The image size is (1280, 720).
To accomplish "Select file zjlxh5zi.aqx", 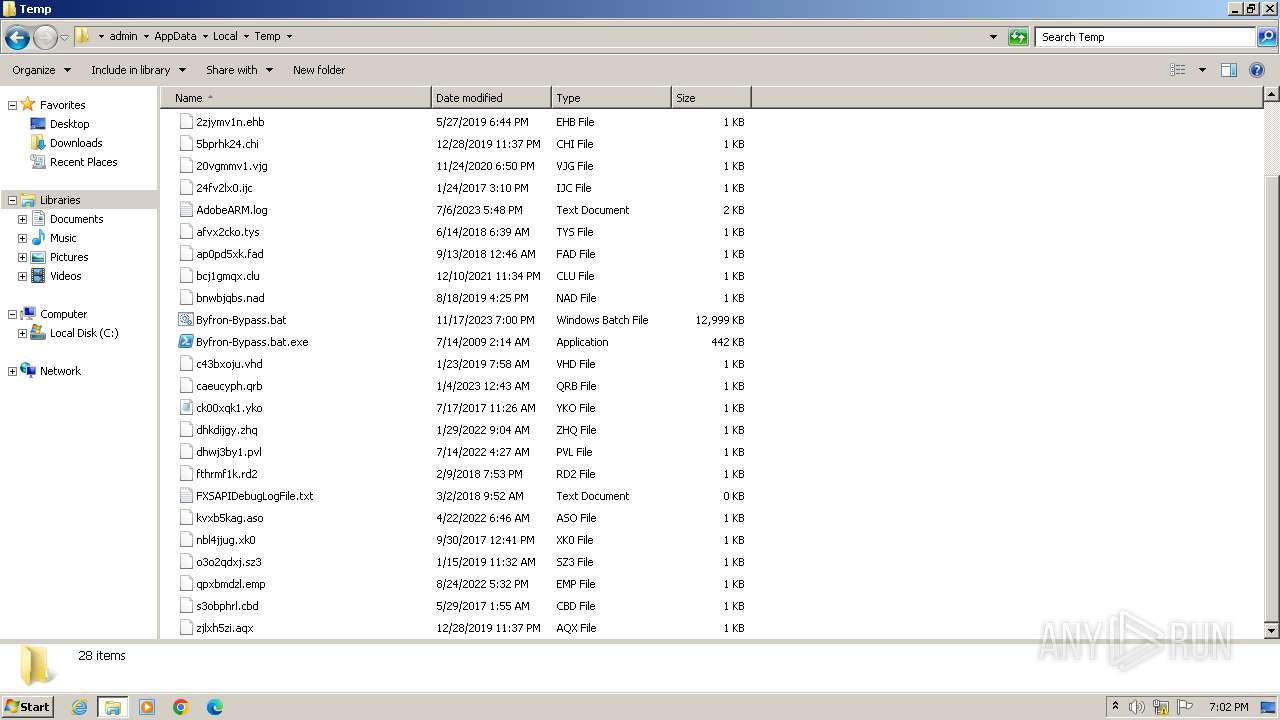I will [x=225, y=628].
